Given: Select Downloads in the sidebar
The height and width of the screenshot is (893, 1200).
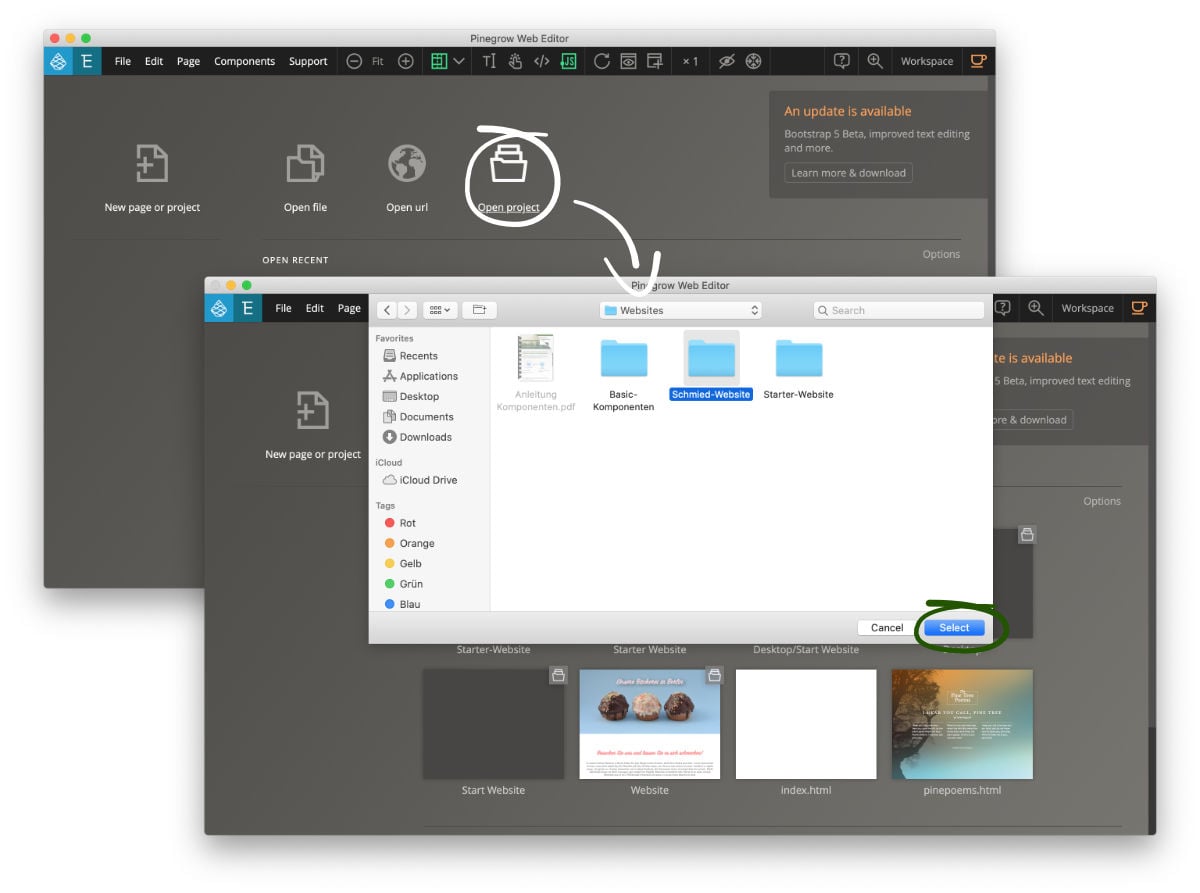Looking at the screenshot, I should 417,437.
